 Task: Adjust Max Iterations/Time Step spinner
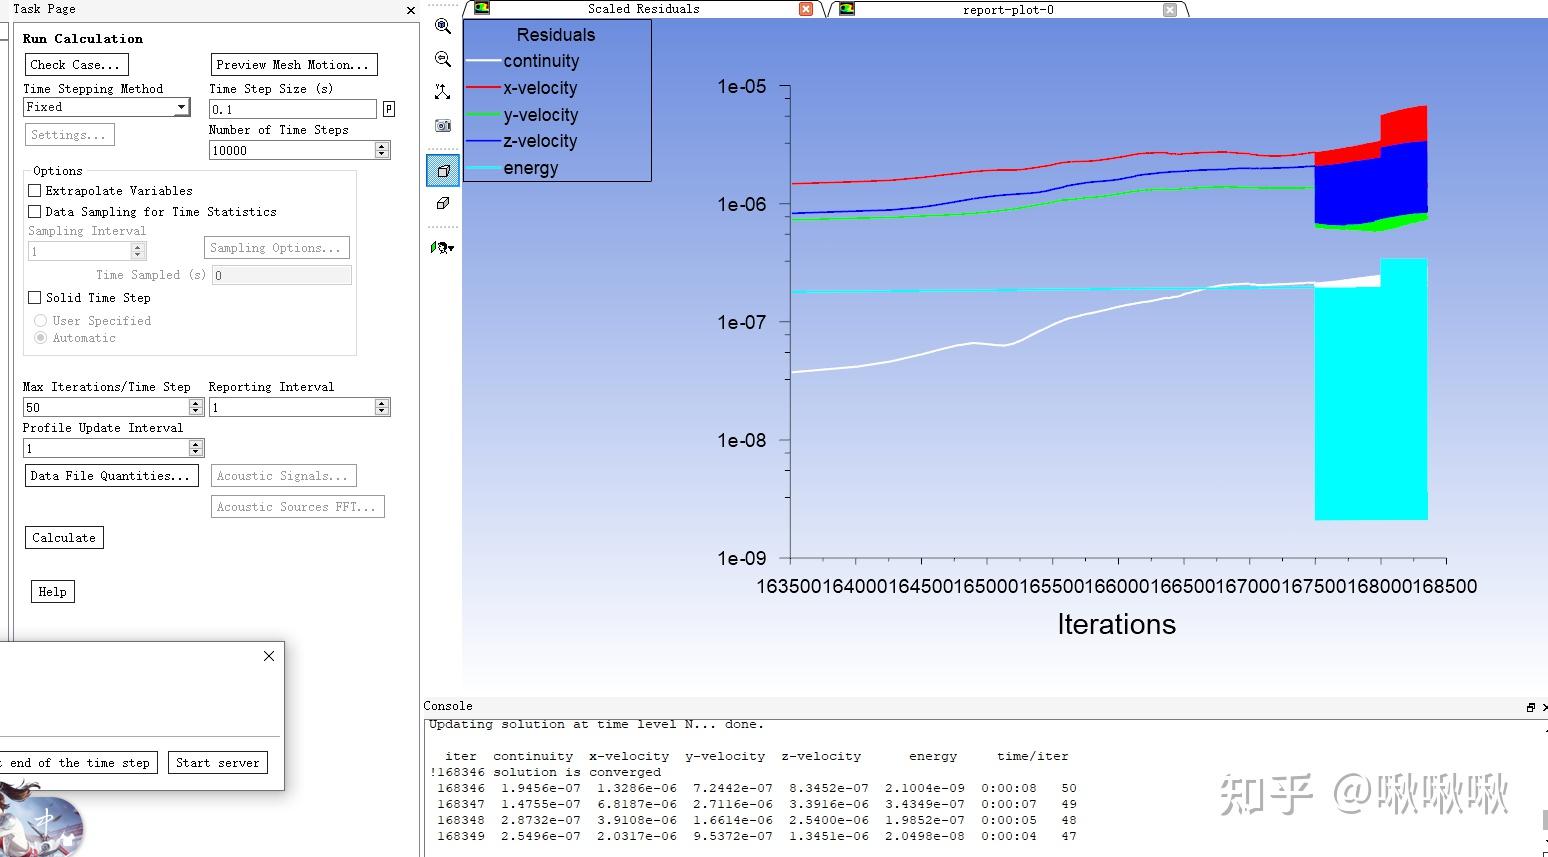(196, 407)
